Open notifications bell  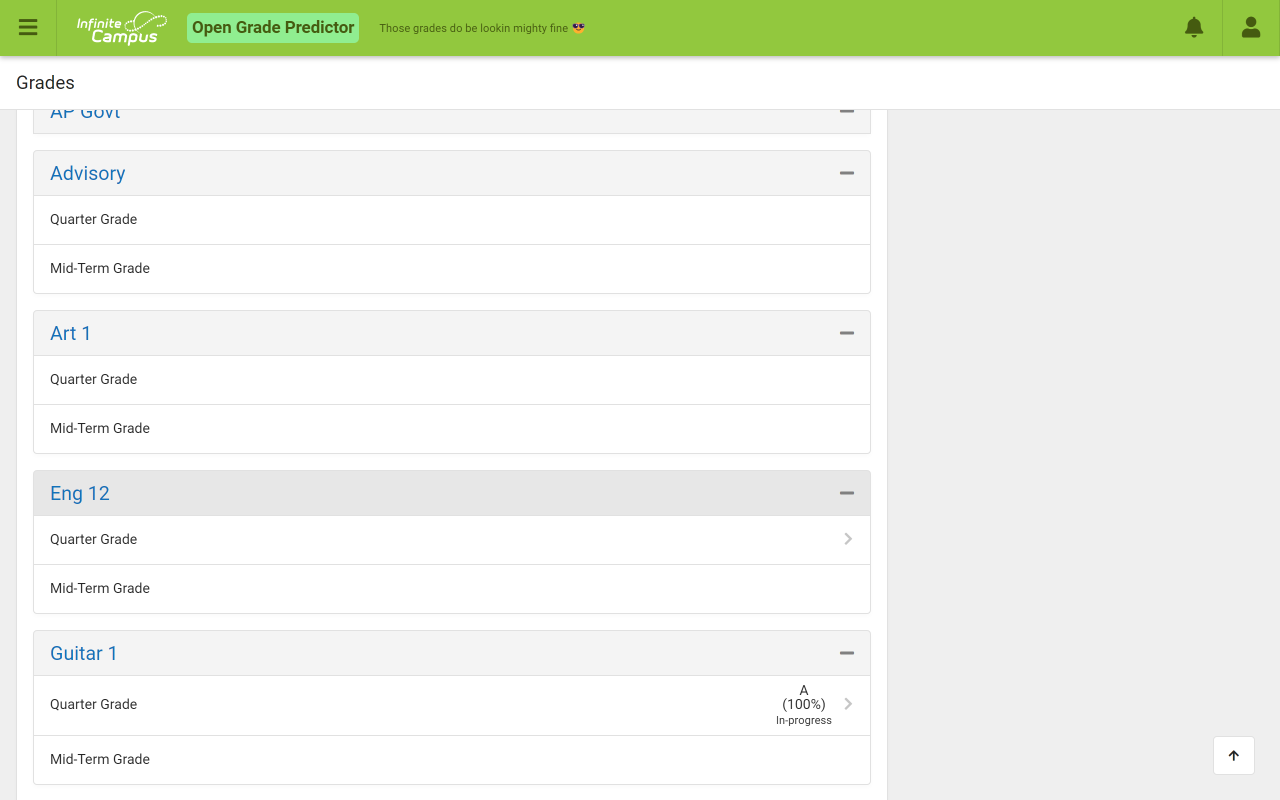(1194, 28)
